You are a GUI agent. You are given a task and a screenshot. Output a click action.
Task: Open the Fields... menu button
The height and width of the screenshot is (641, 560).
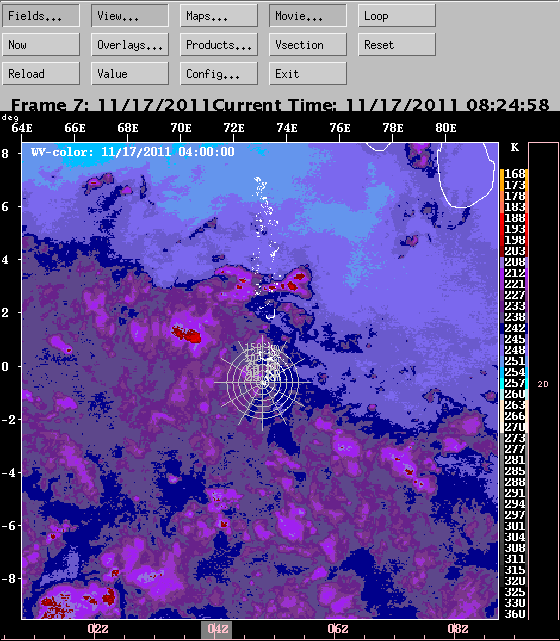(41, 16)
